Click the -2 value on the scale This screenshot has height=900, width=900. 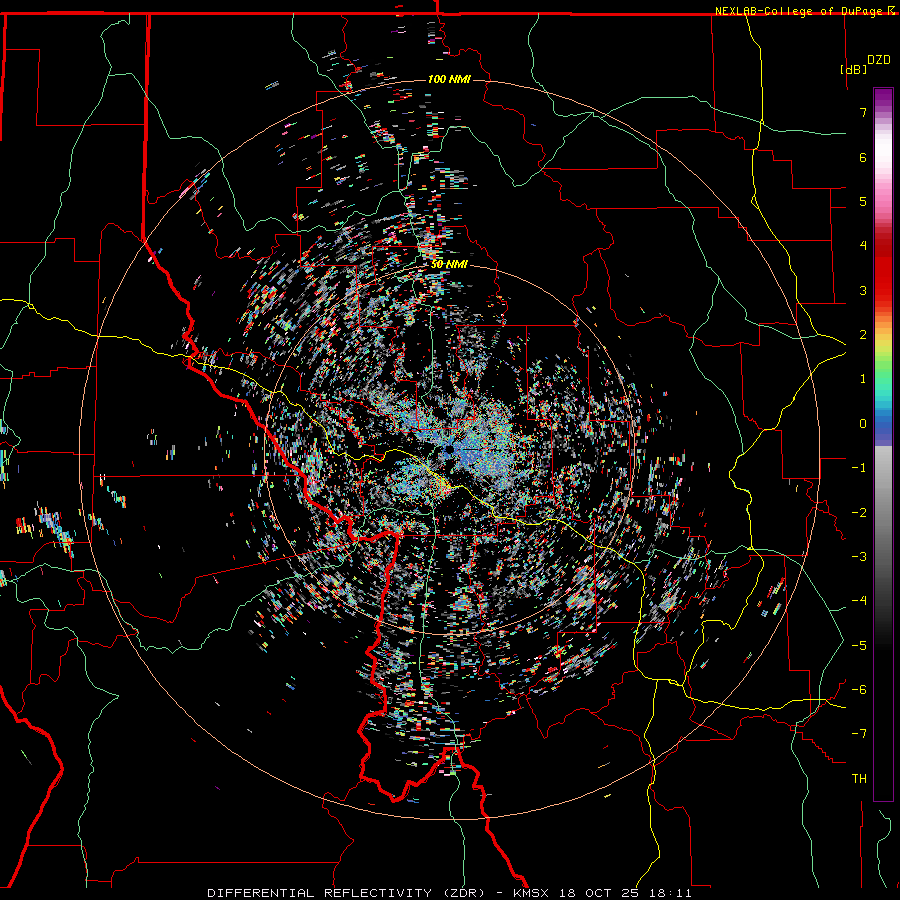(x=859, y=512)
